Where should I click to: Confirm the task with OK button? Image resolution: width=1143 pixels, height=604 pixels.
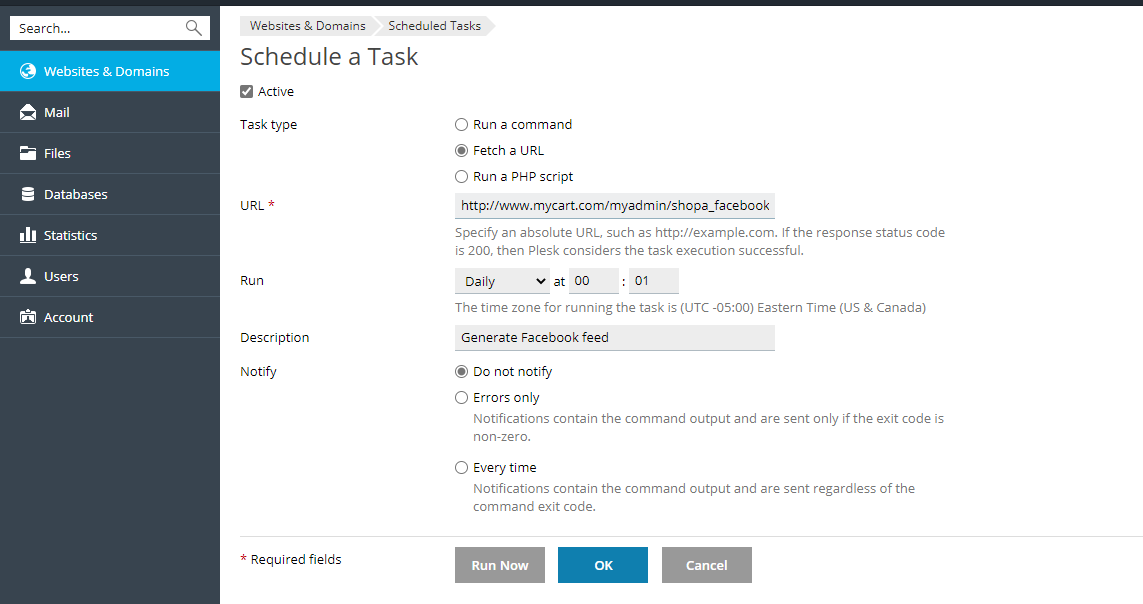pos(603,565)
